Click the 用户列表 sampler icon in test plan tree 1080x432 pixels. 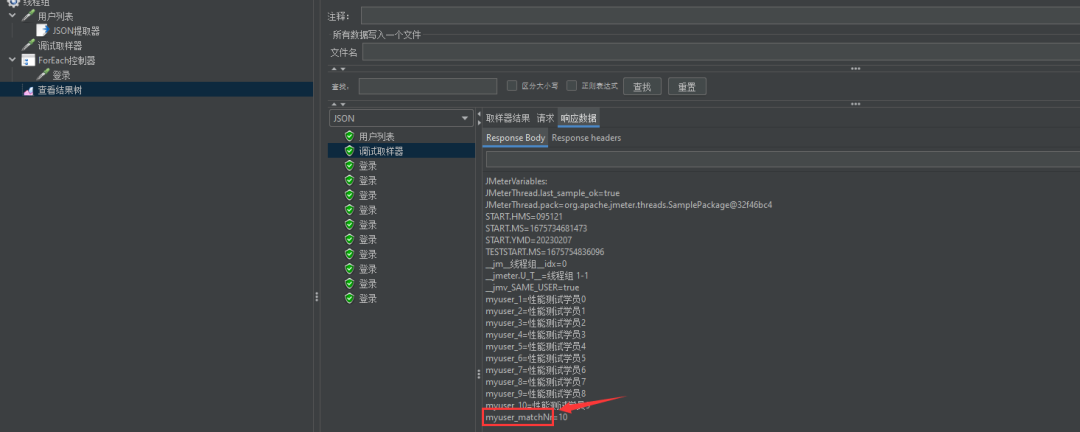tap(28, 16)
